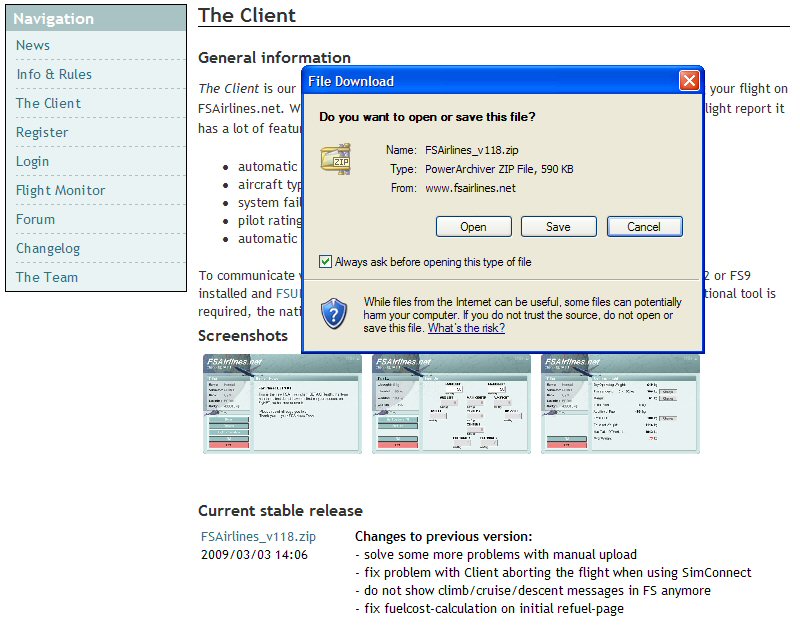
Task: Uncheck 'Always ask before opening this type of file'
Action: point(325,262)
